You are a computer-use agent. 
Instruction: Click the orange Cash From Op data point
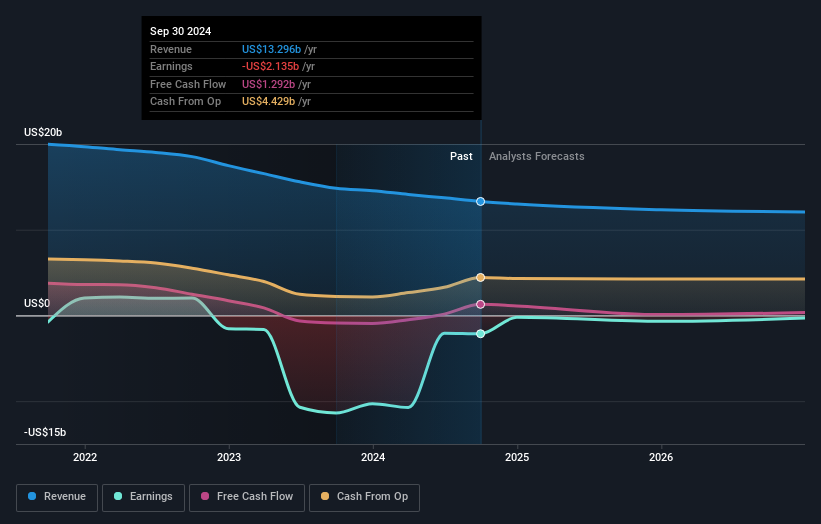point(480,277)
